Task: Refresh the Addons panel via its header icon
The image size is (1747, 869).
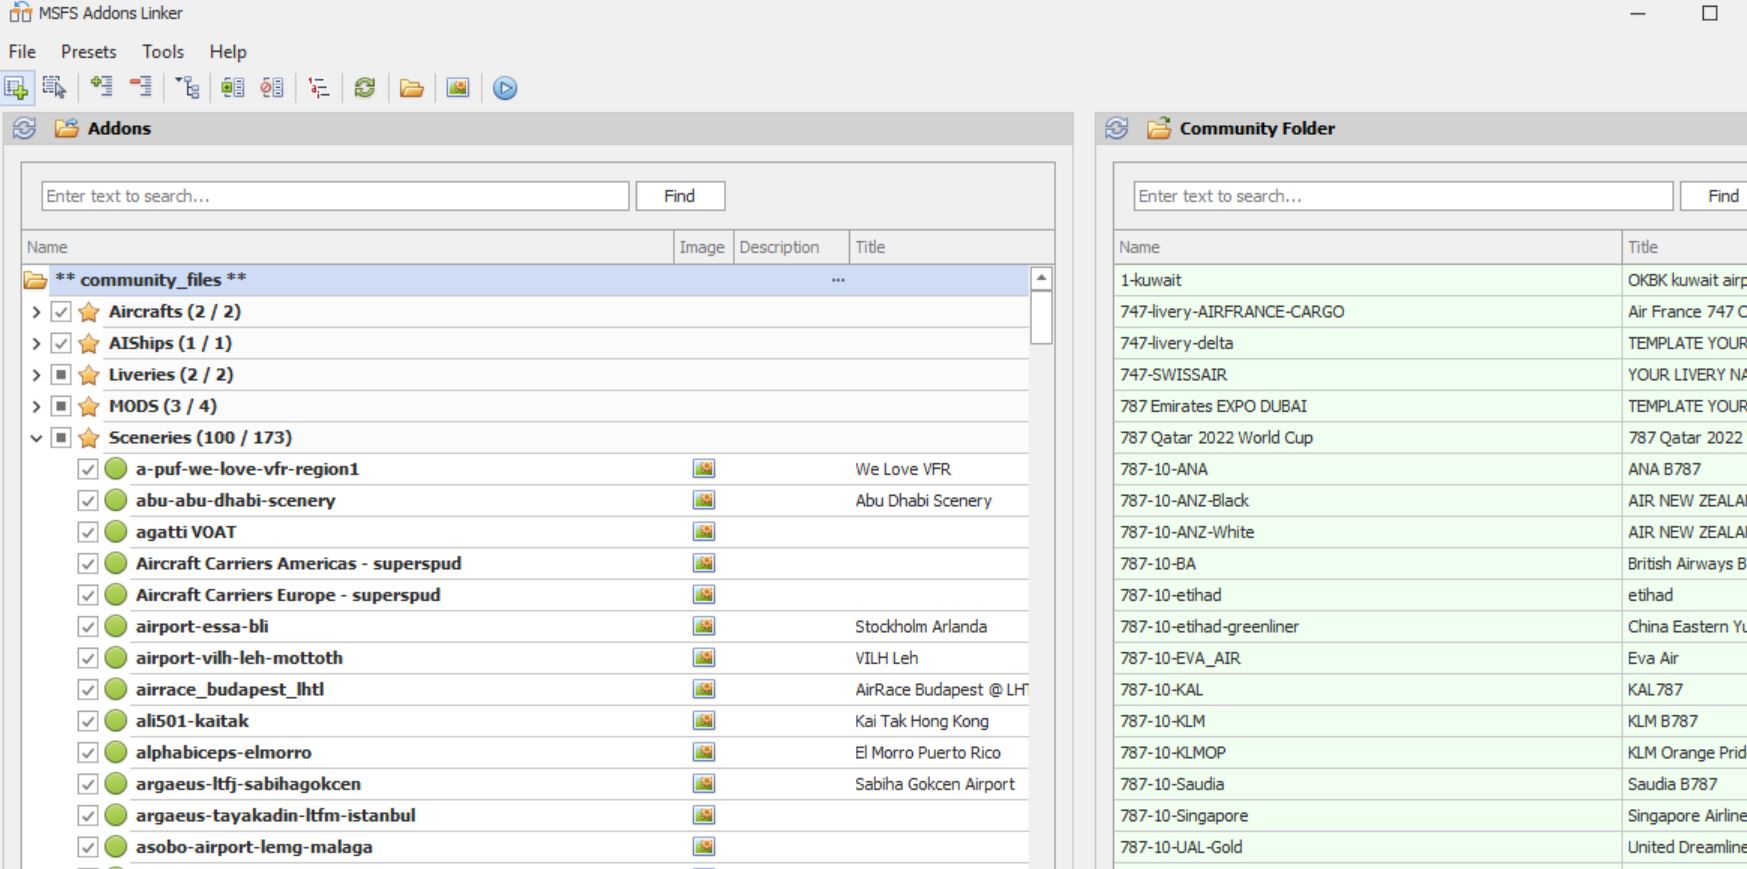Action: coord(24,128)
